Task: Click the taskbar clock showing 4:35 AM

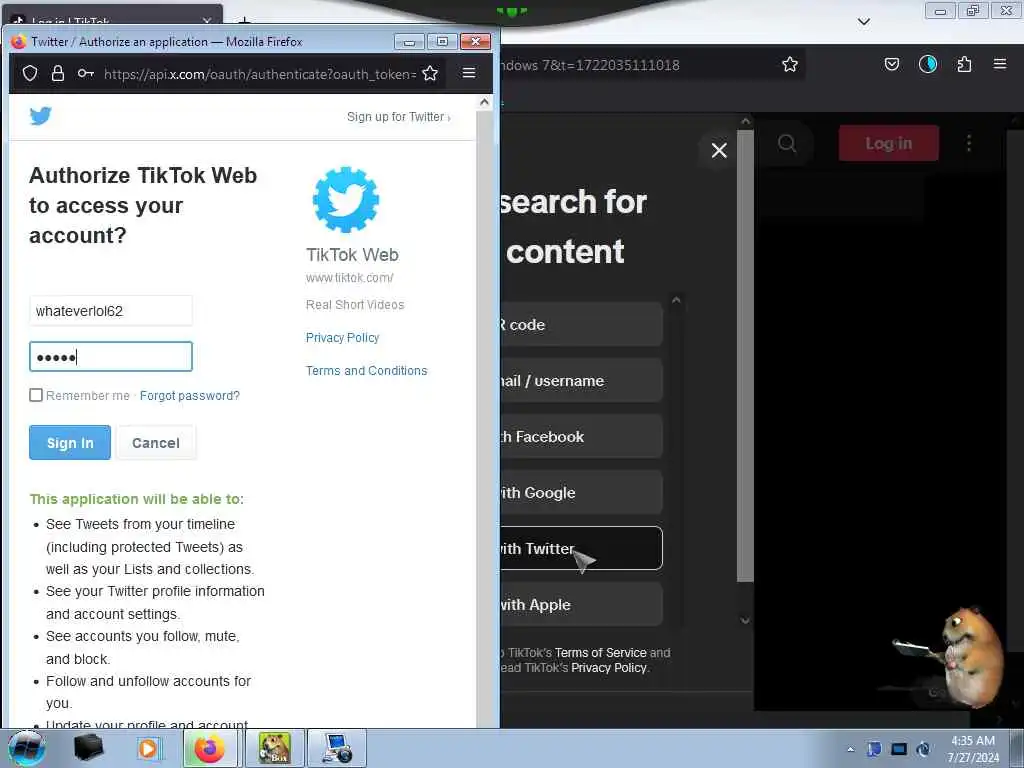Action: (x=973, y=749)
